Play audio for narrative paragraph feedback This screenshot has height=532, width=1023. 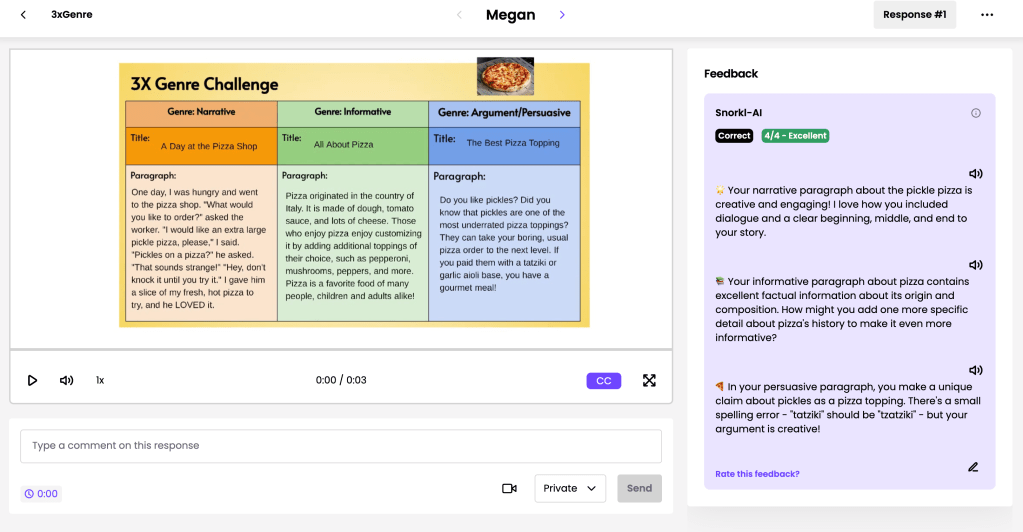[x=975, y=173]
